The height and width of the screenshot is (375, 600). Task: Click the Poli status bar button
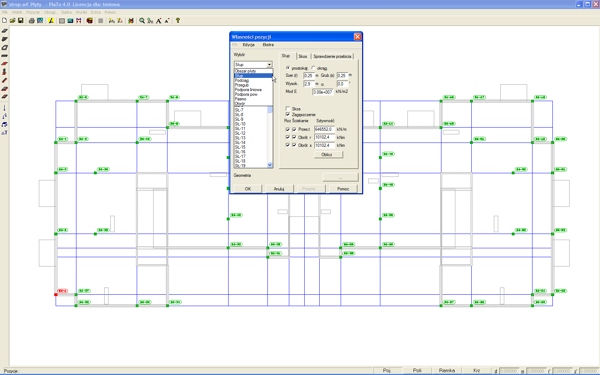(417, 370)
